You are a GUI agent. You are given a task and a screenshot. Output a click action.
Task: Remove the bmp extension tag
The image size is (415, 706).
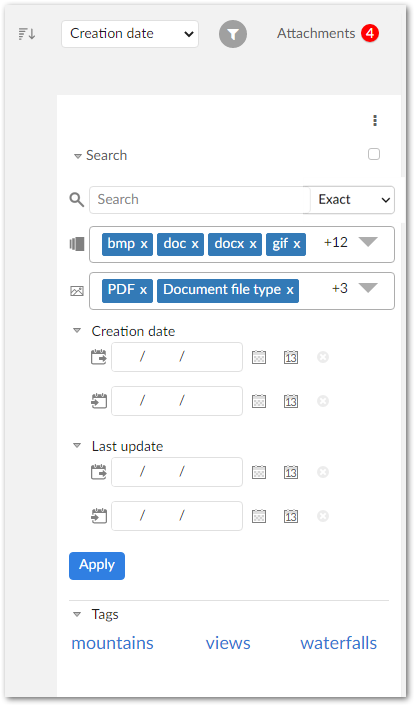point(144,244)
